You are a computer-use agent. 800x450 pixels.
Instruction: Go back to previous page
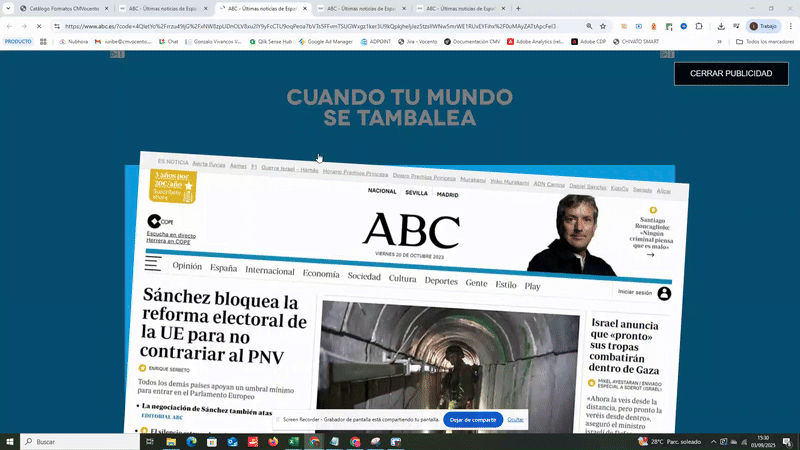click(x=9, y=26)
